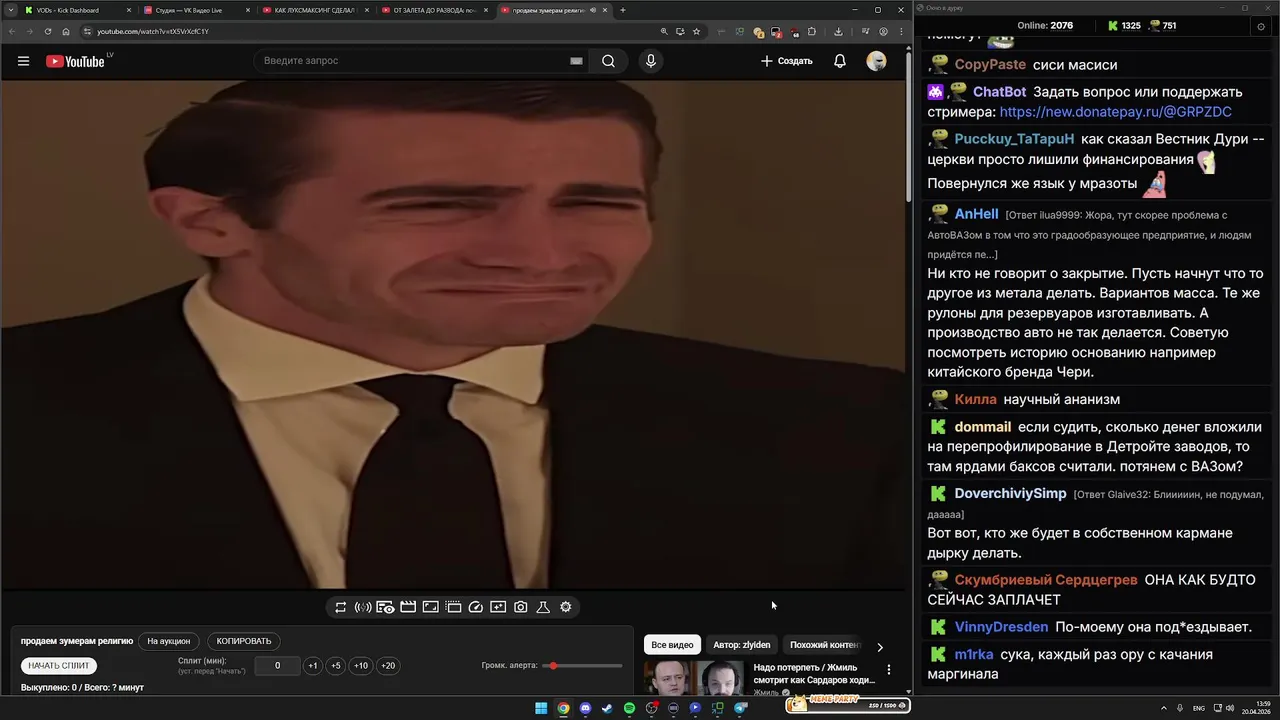This screenshot has height=720, width=1280.
Task: Click the audio waves icon in the player toolbar
Action: 363,607
